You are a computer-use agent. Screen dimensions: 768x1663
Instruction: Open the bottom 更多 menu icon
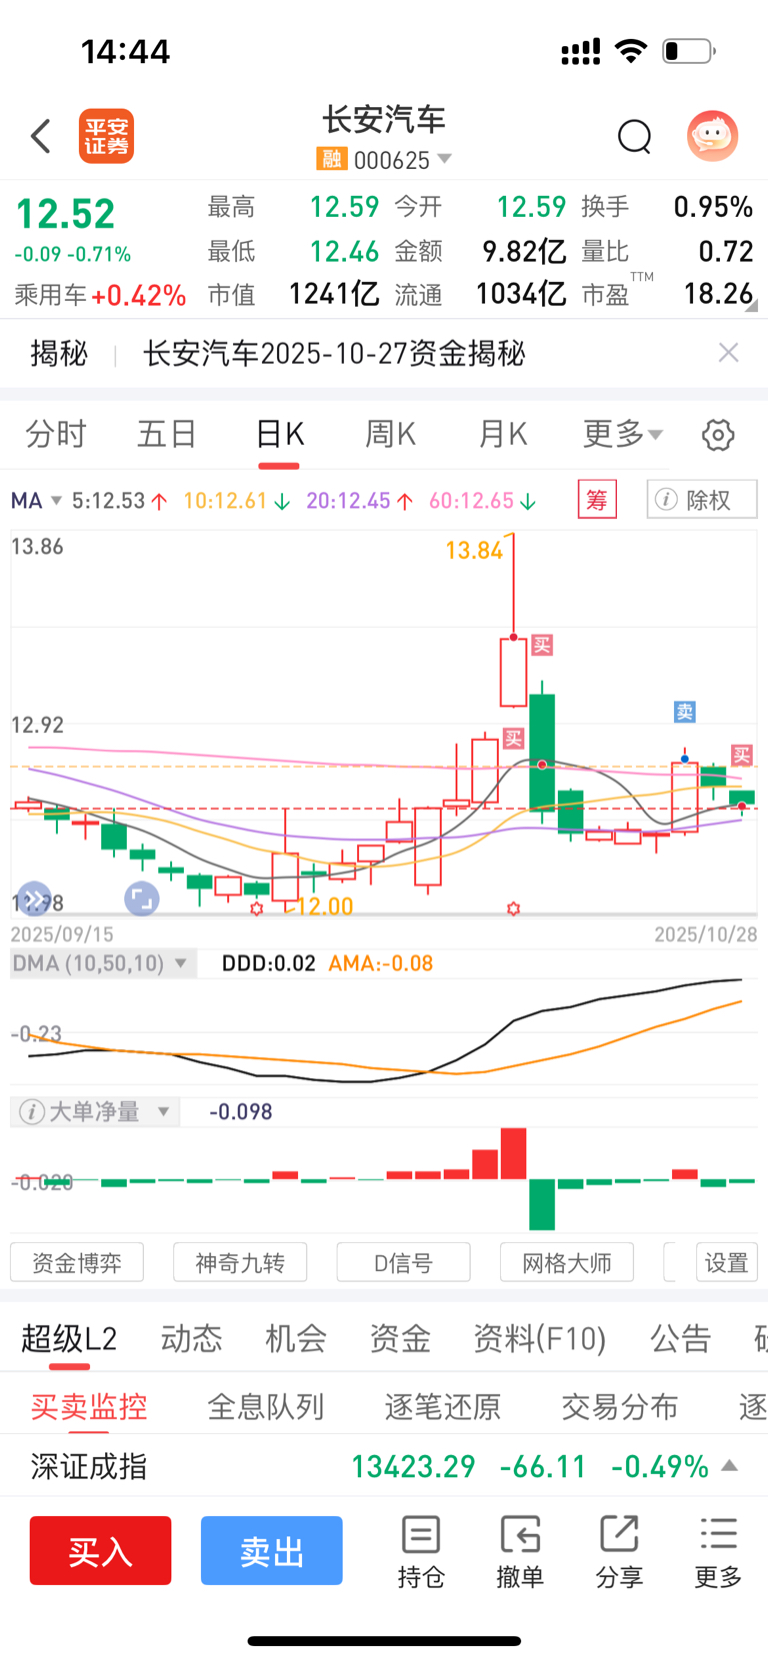point(718,1551)
